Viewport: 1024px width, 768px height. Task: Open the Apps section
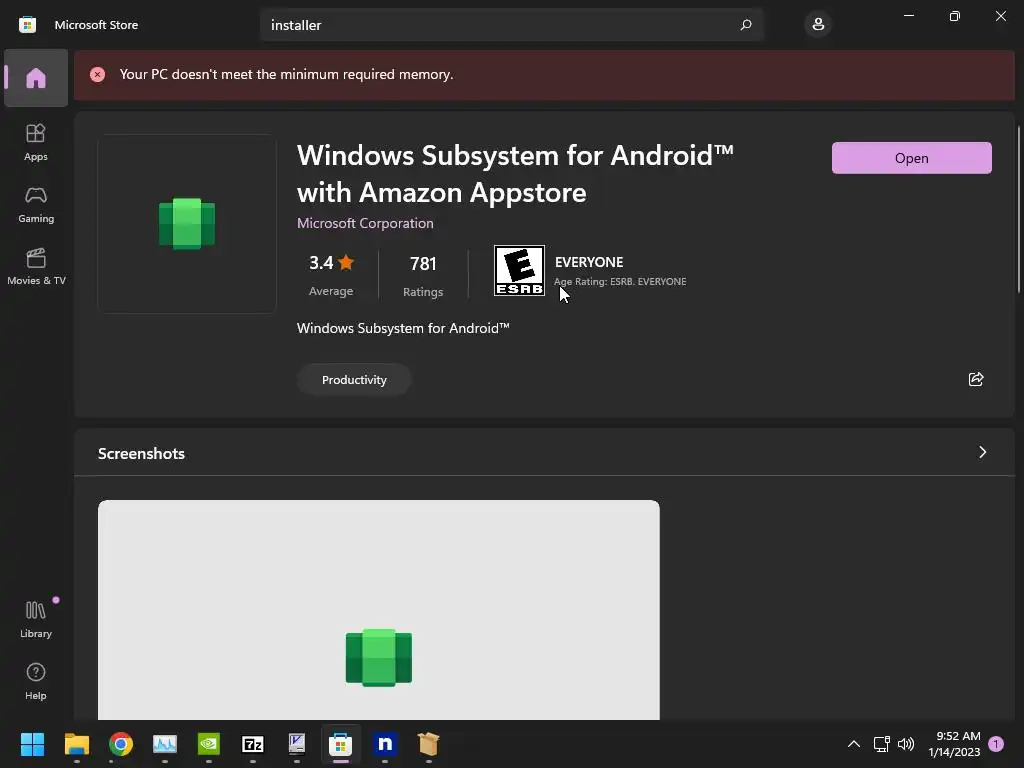click(x=36, y=142)
